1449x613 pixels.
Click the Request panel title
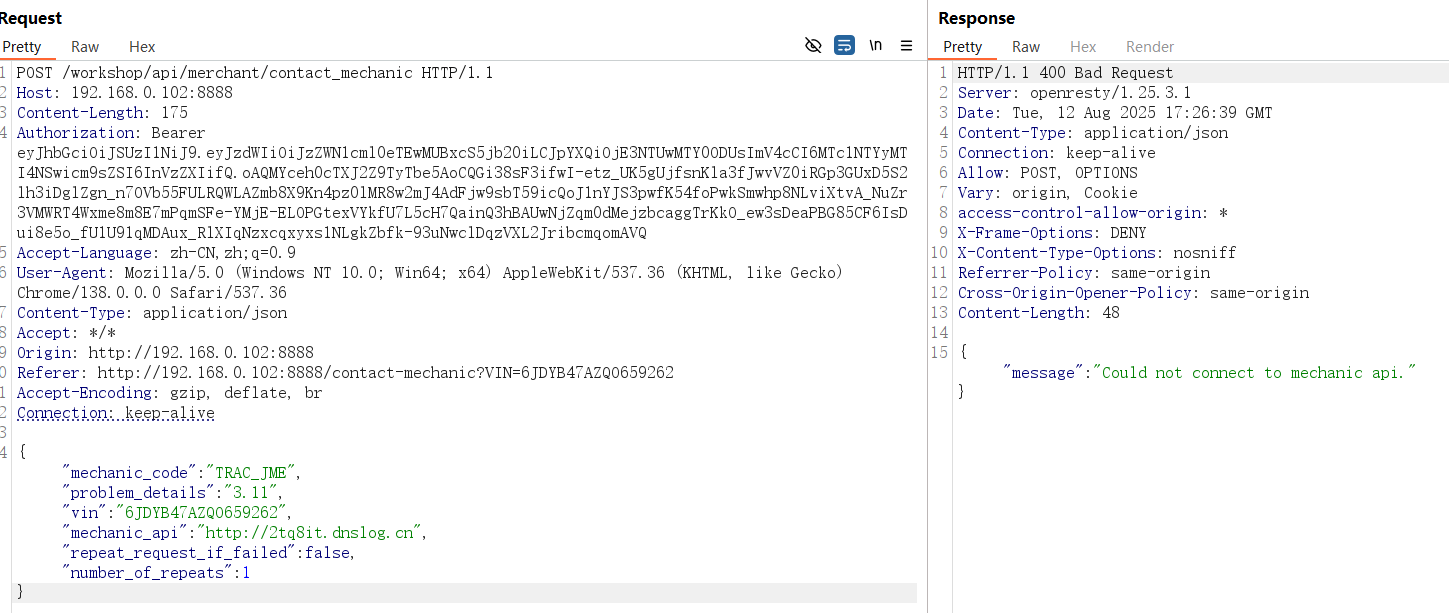30,18
